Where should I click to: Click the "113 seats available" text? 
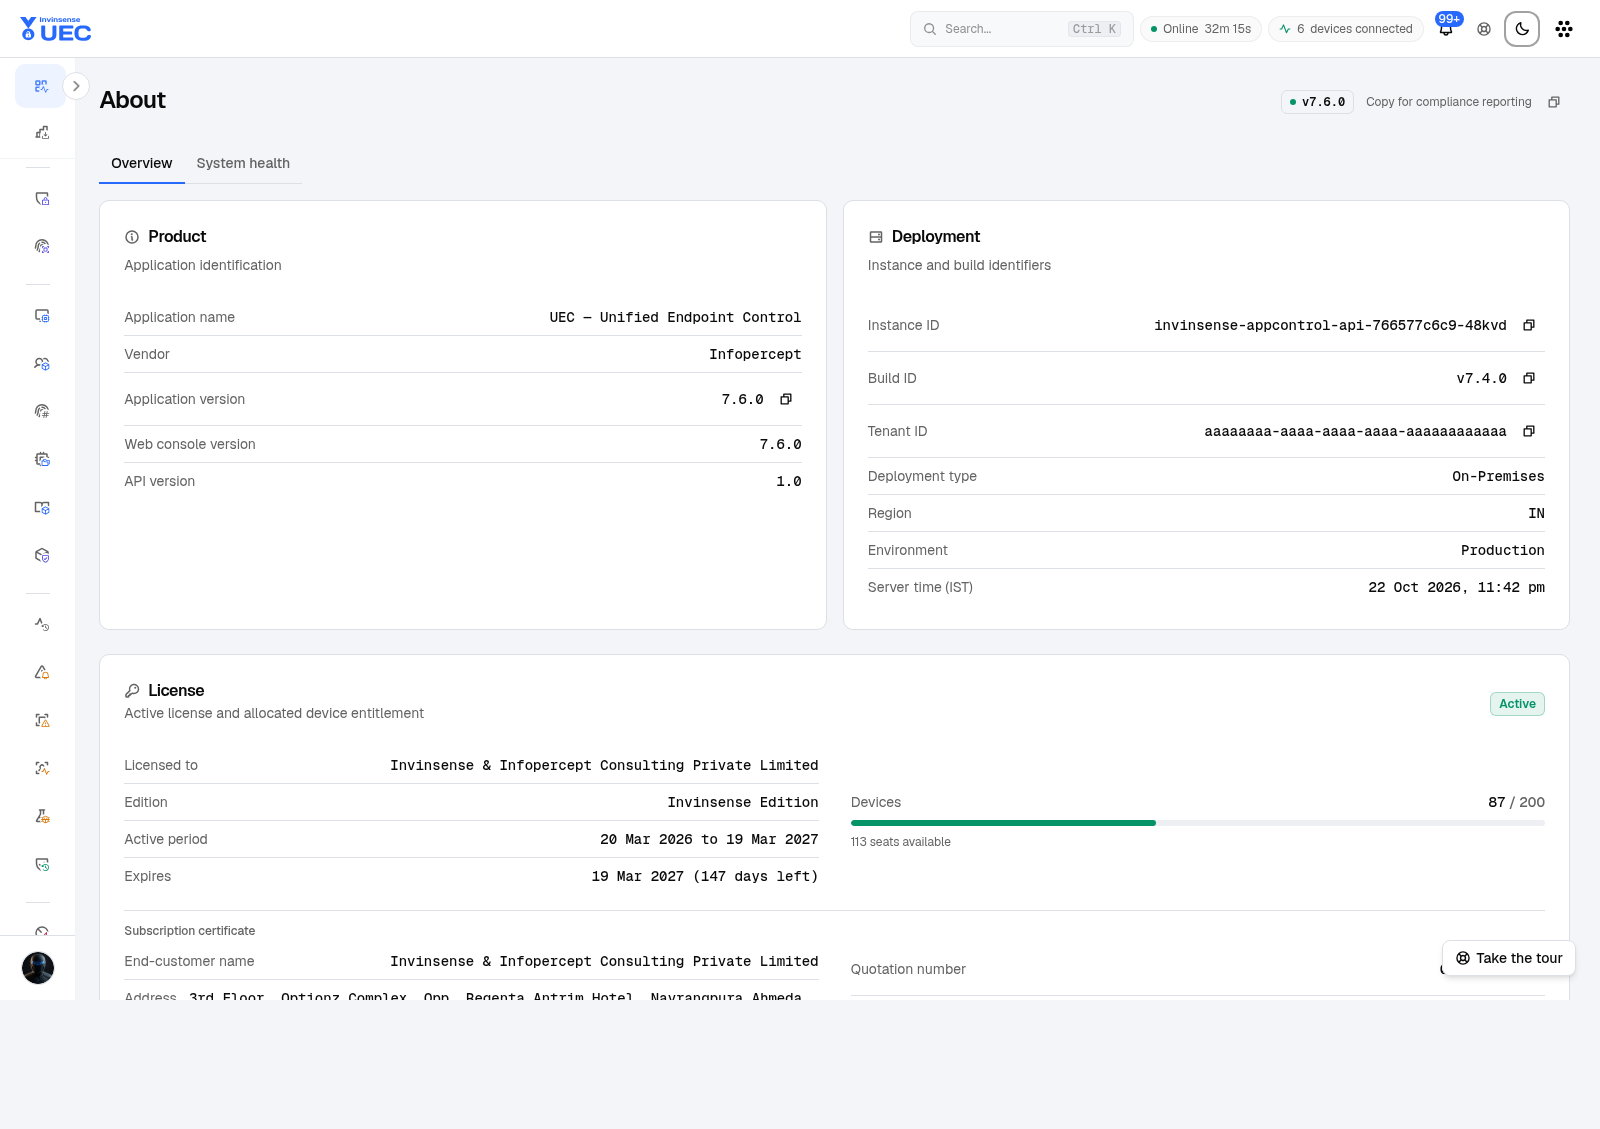coord(901,842)
